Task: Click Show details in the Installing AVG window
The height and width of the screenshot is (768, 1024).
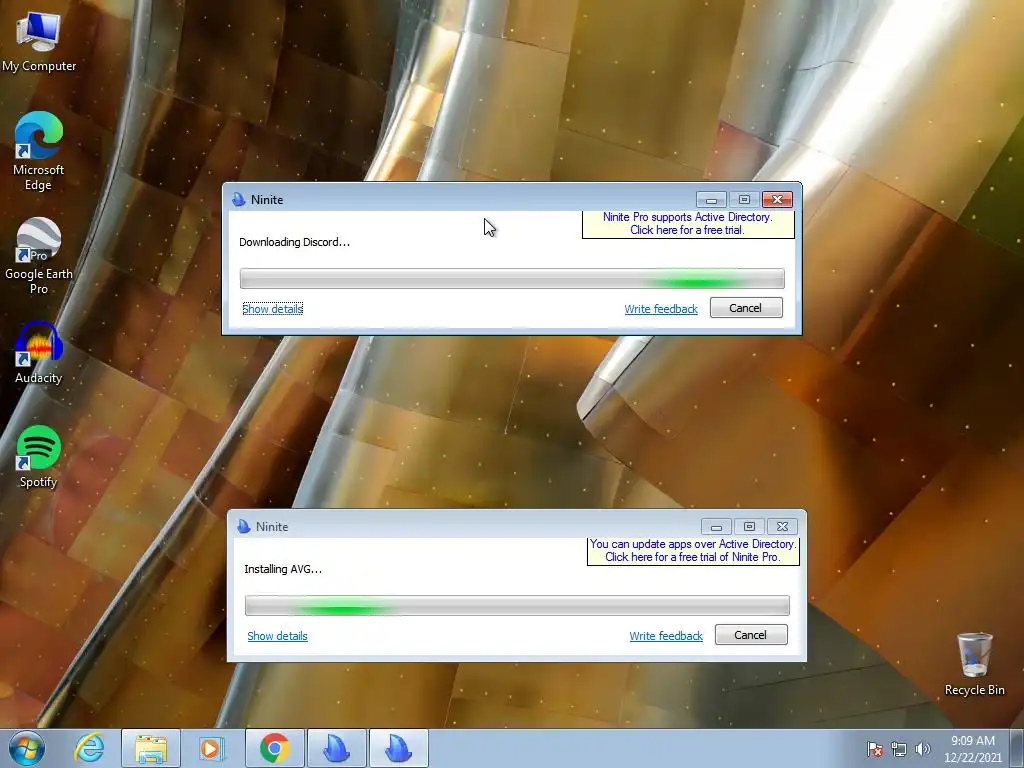Action: tap(278, 636)
